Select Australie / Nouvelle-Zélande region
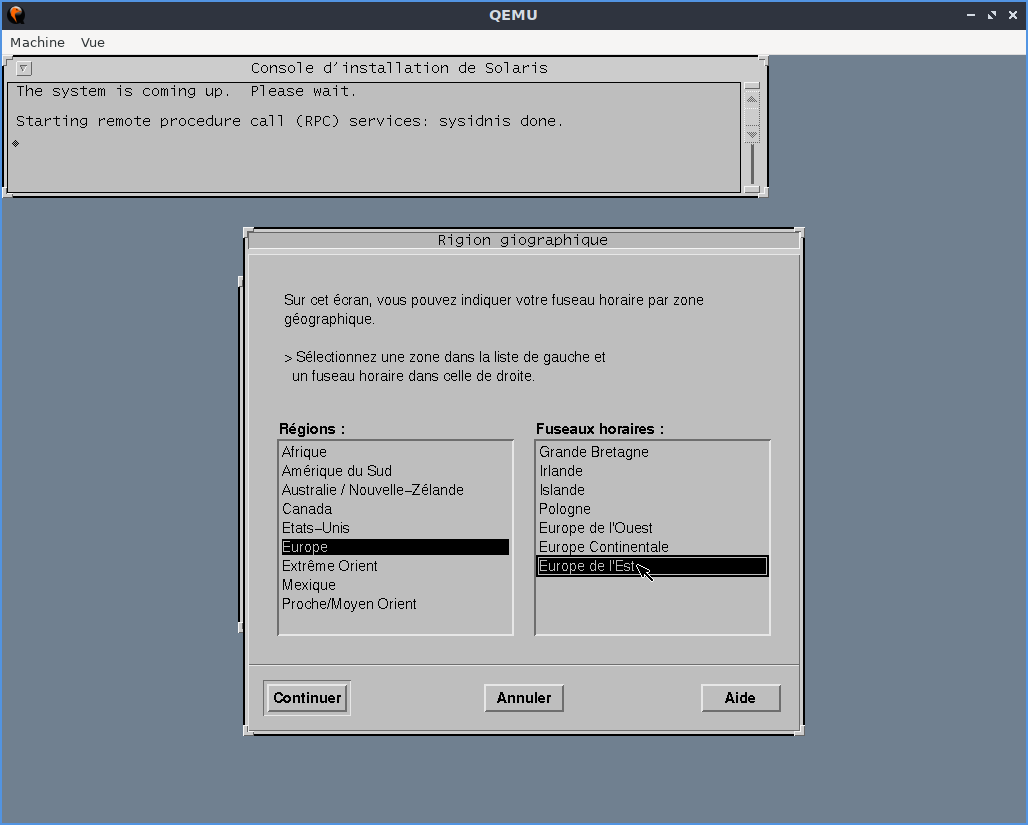1028x825 pixels. [x=395, y=490]
